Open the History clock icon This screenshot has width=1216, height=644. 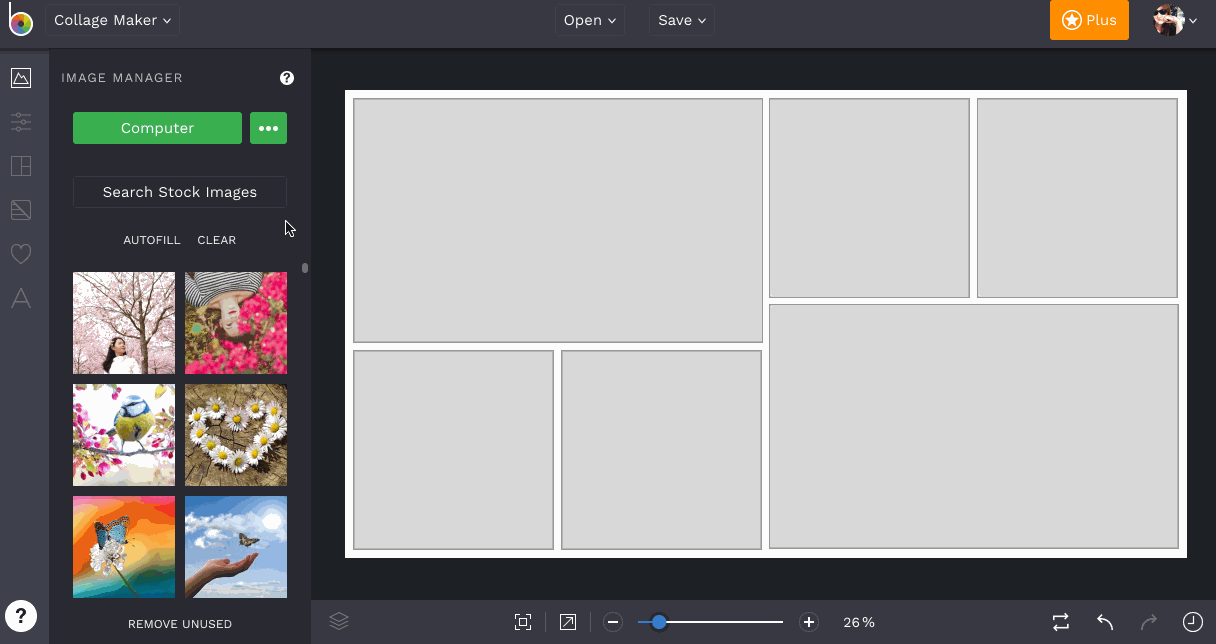[x=1193, y=622]
